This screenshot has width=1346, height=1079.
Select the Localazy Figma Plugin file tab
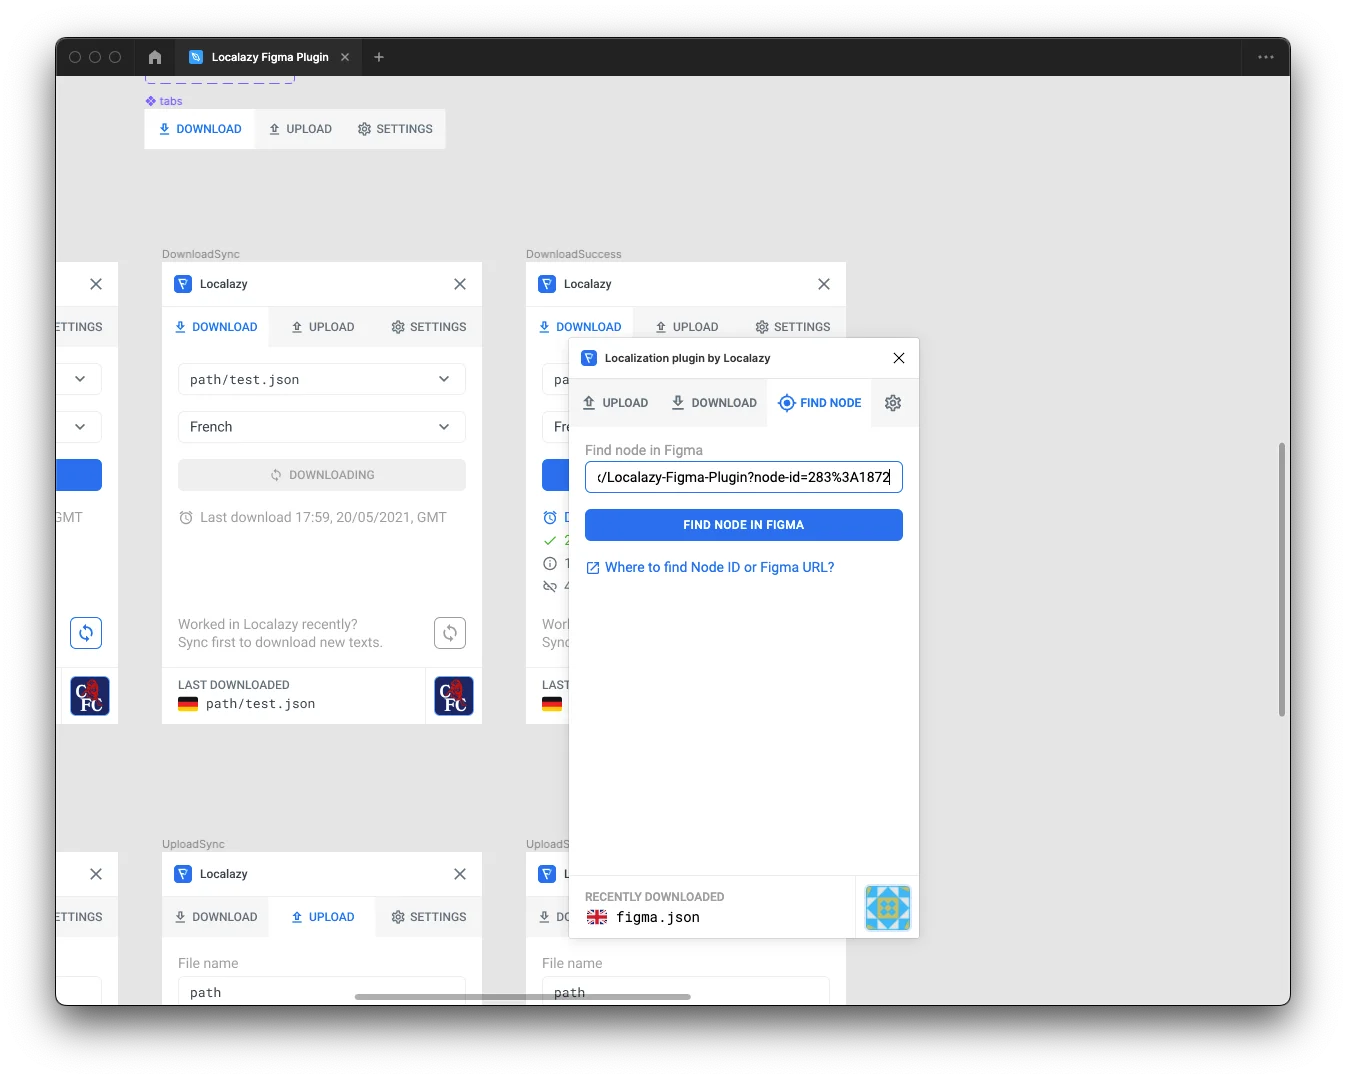[269, 57]
